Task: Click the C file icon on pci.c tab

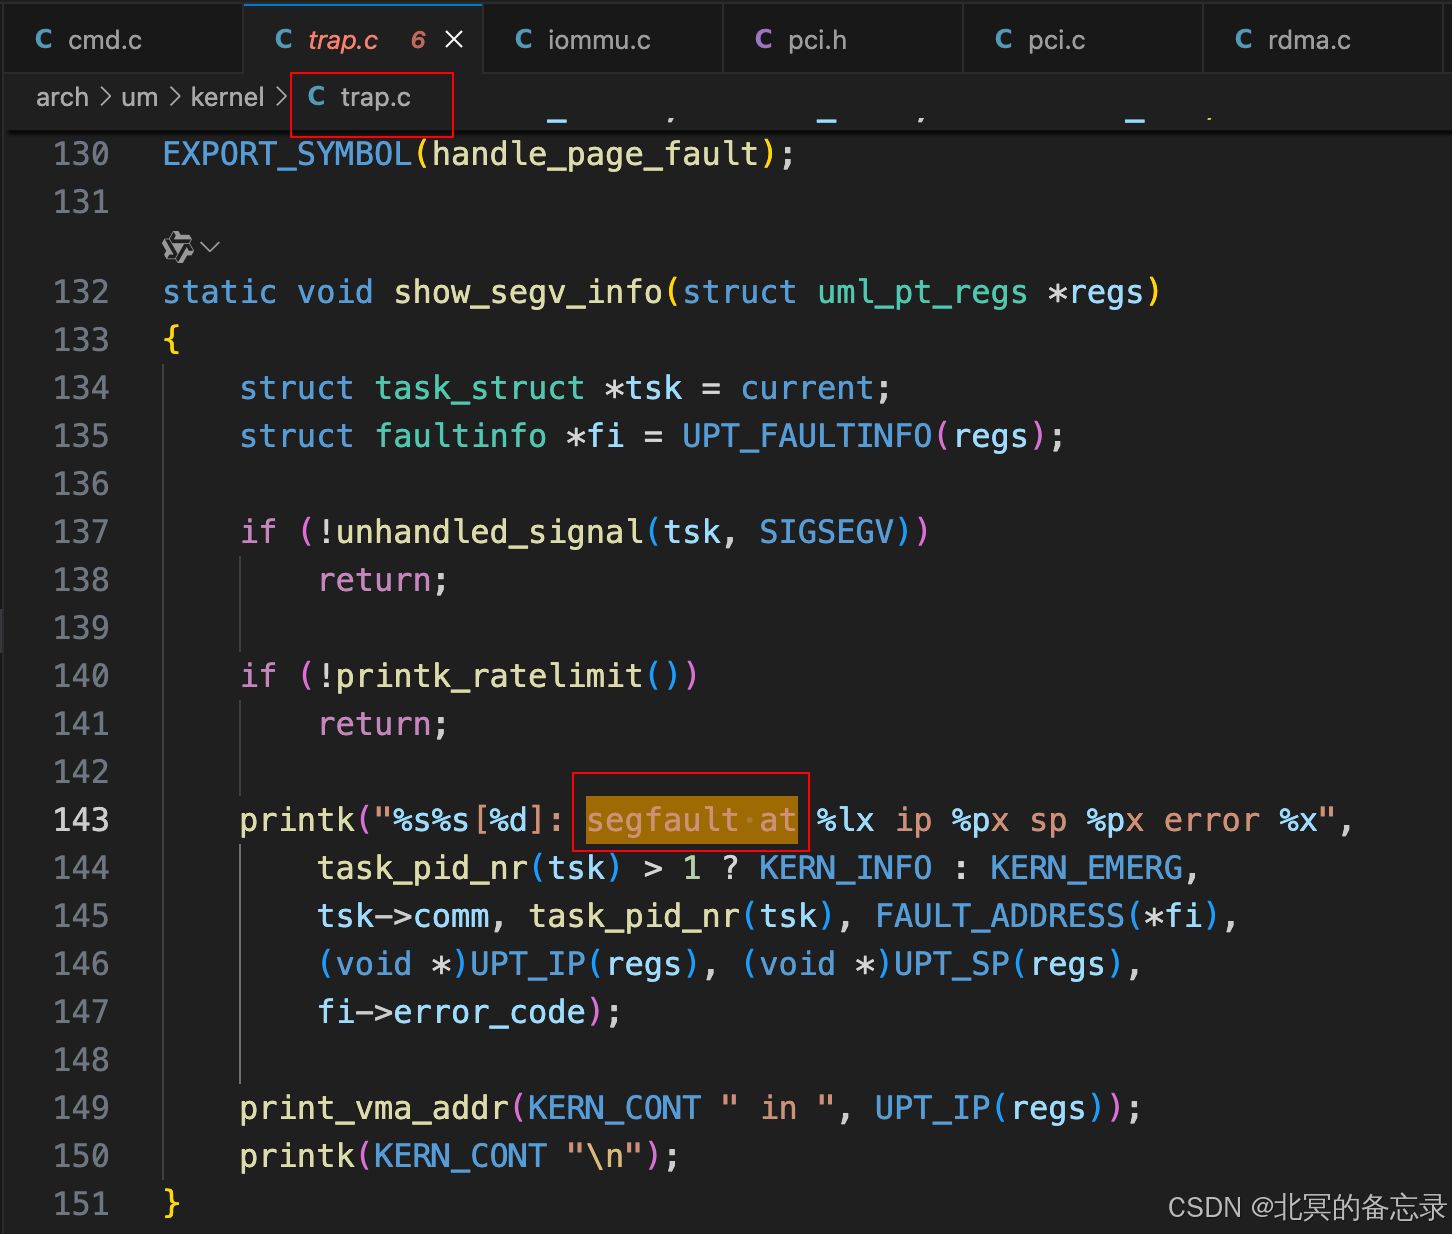Action: tap(1004, 39)
